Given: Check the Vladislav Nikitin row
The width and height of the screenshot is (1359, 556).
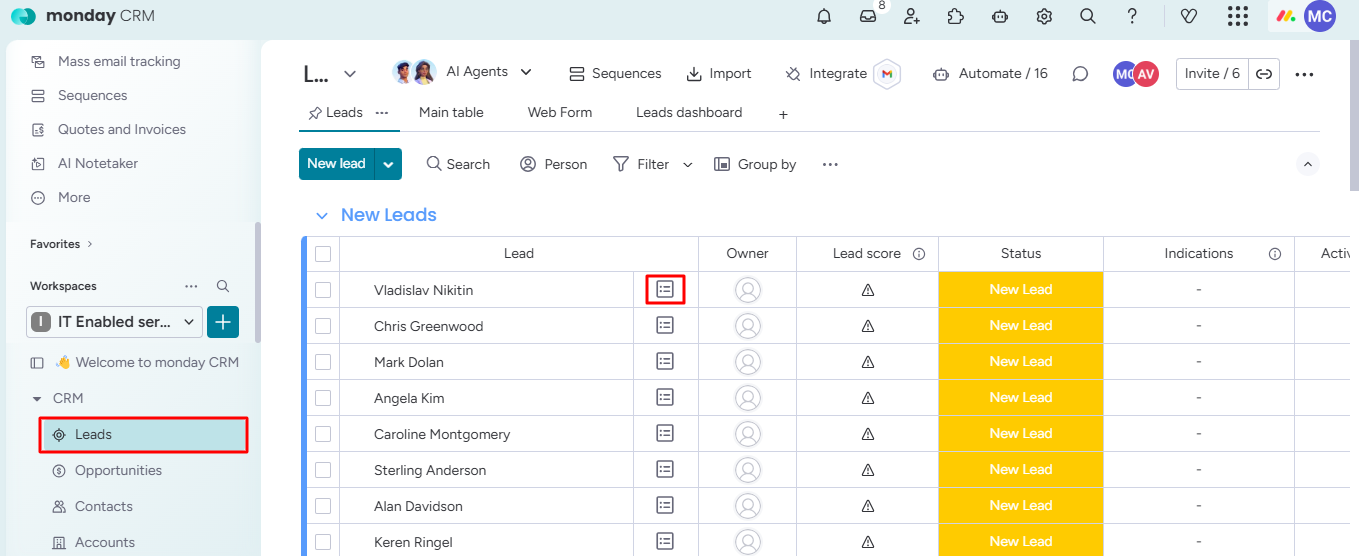Looking at the screenshot, I should (323, 290).
